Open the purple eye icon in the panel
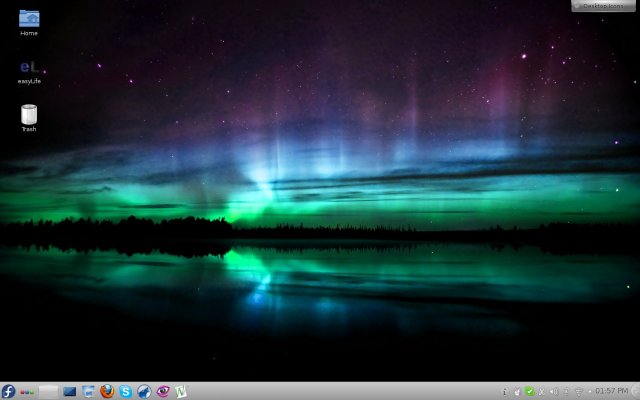Image resolution: width=640 pixels, height=400 pixels. [163, 391]
